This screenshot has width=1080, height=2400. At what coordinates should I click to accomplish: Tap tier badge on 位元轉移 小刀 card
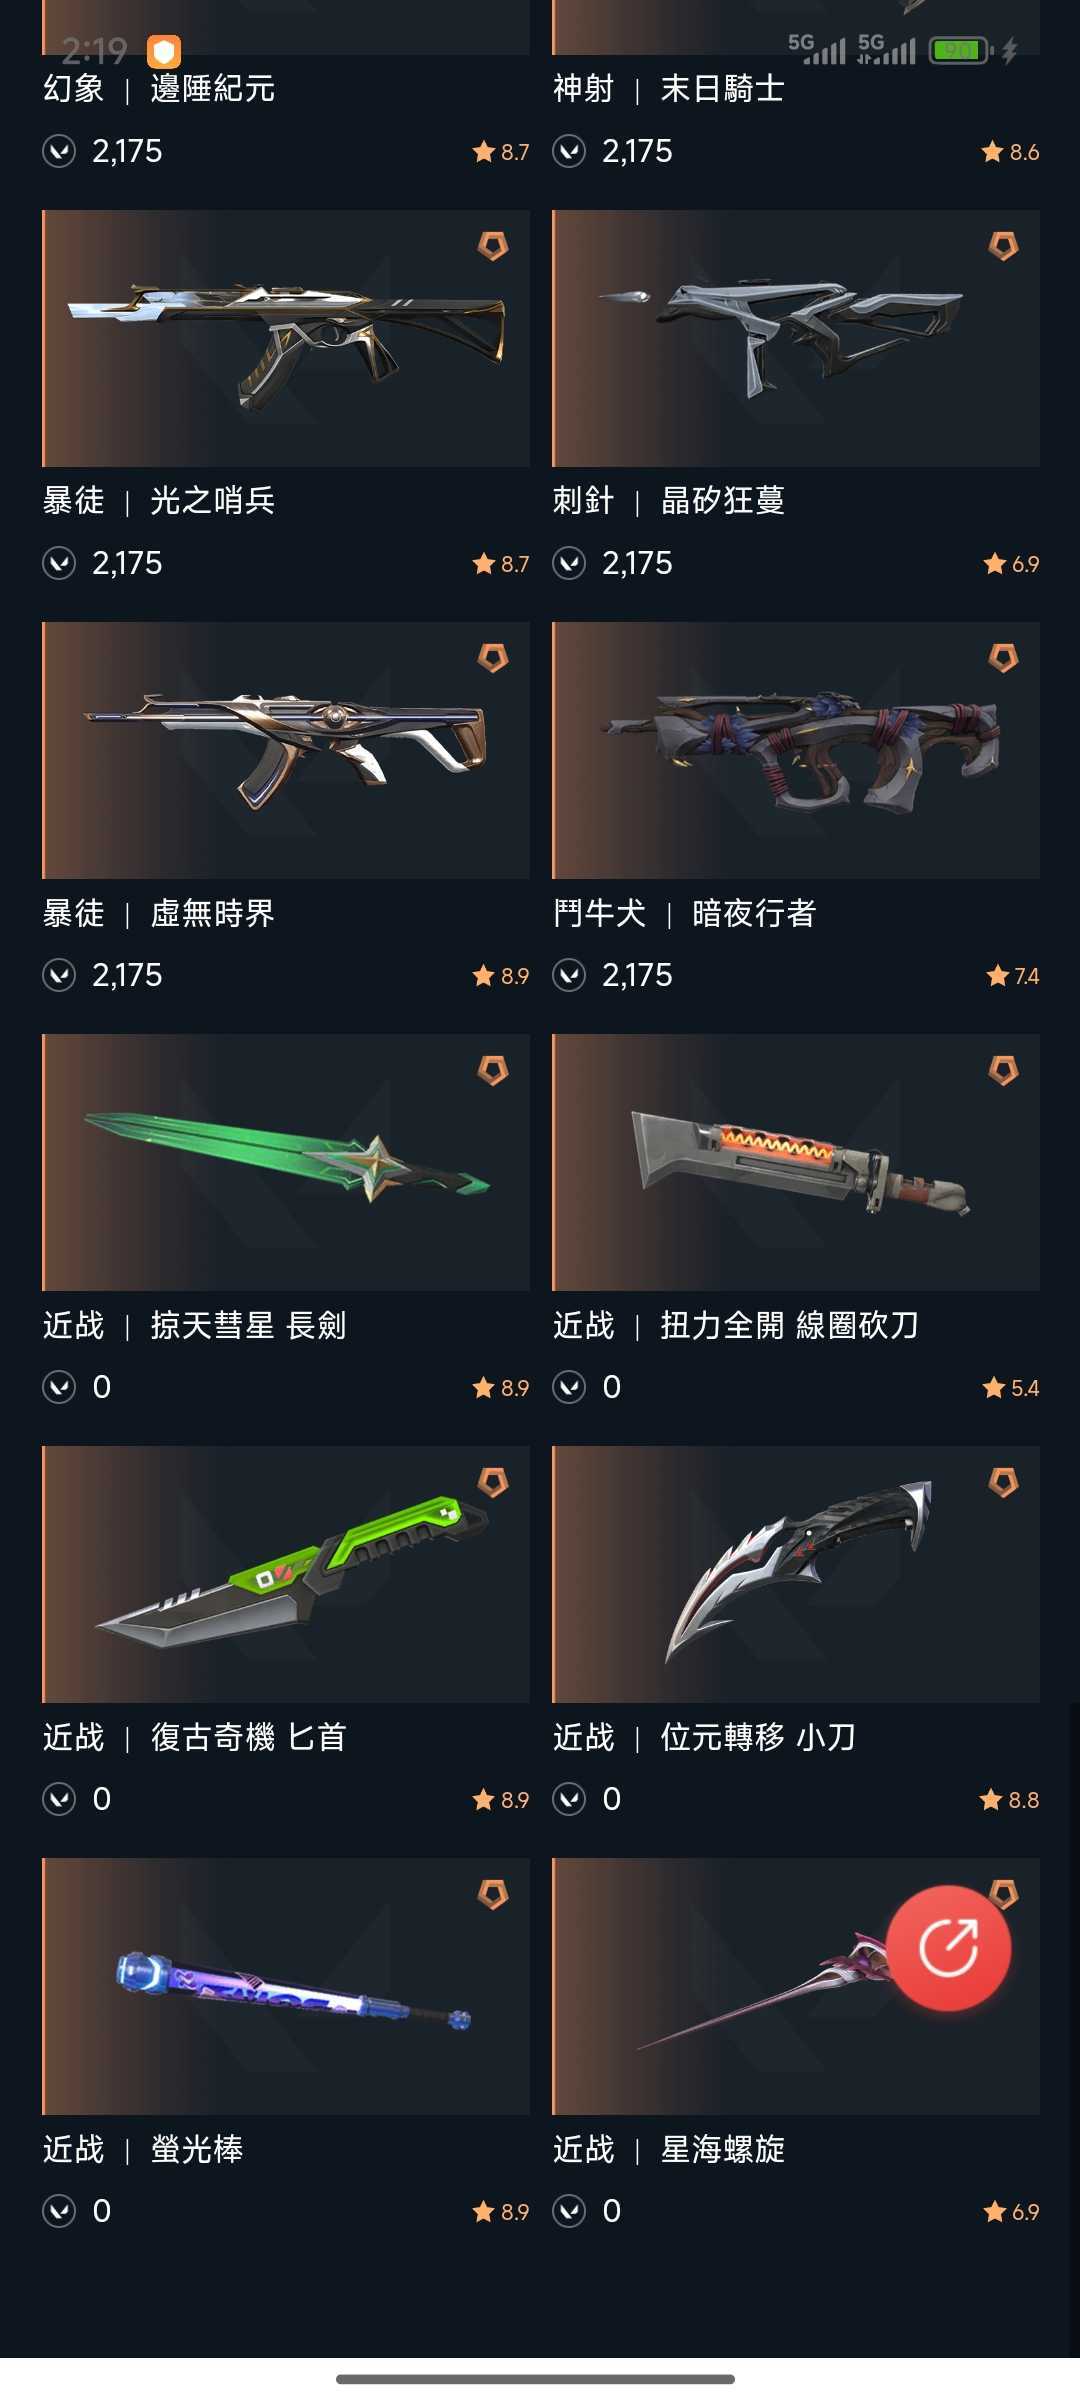[x=1003, y=1483]
